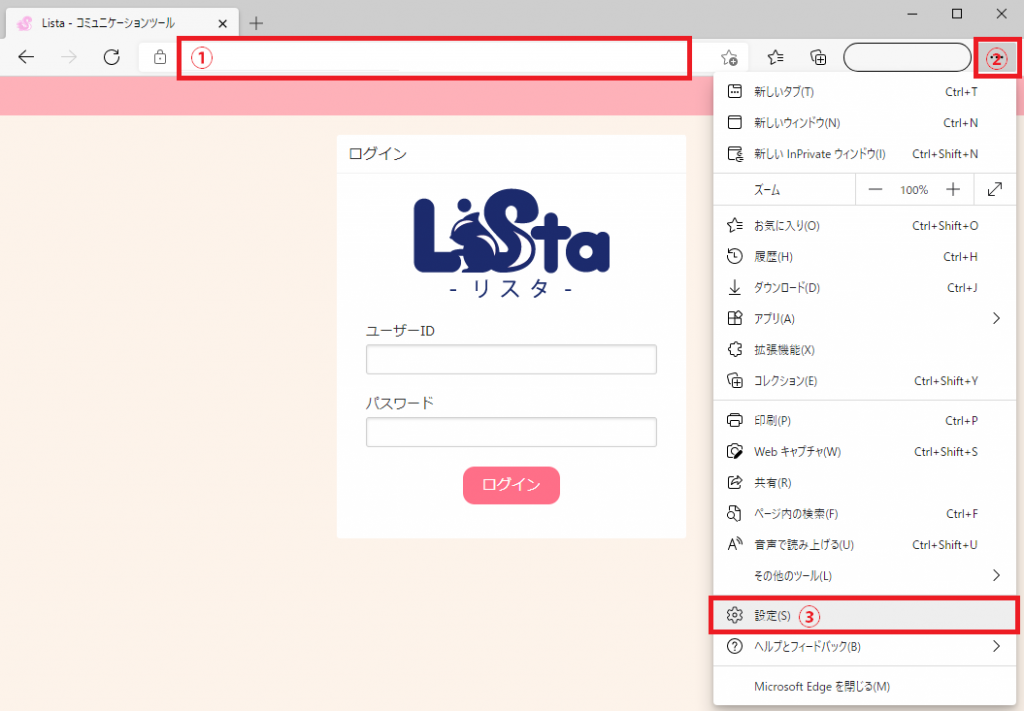Image resolution: width=1024 pixels, height=711 pixels.
Task: Click the profile pill button
Action: click(907, 57)
